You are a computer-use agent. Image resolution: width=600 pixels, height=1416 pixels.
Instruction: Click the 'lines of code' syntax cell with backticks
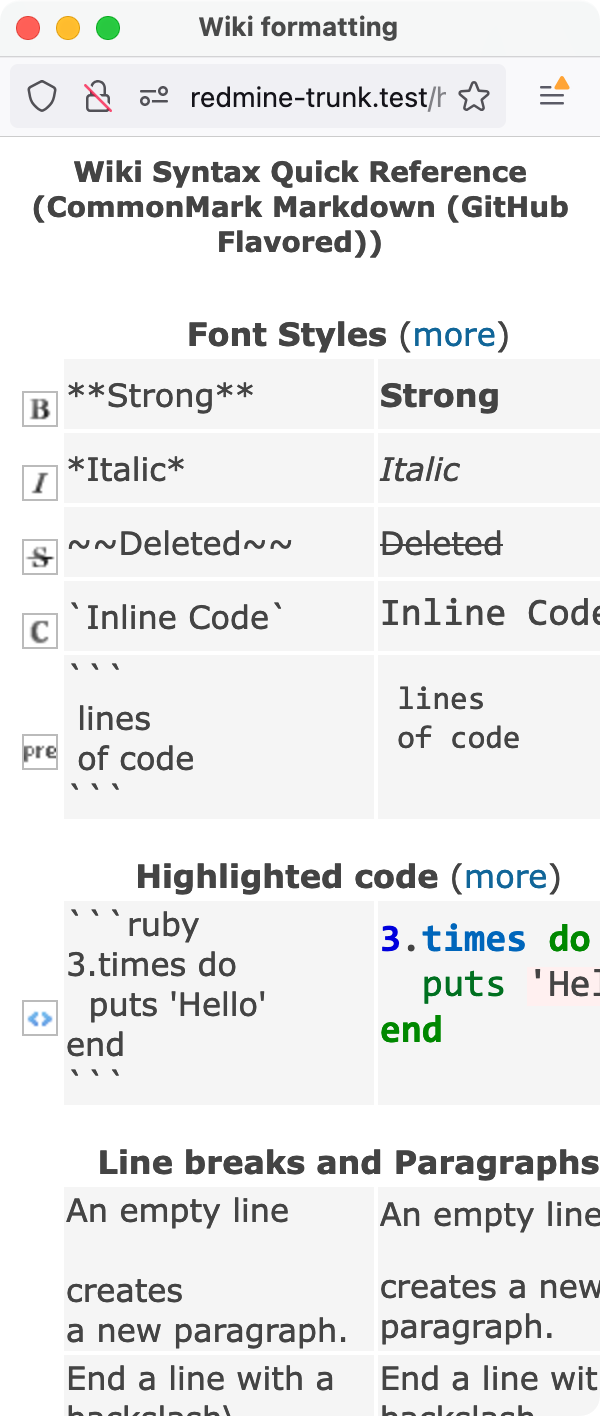click(219, 737)
